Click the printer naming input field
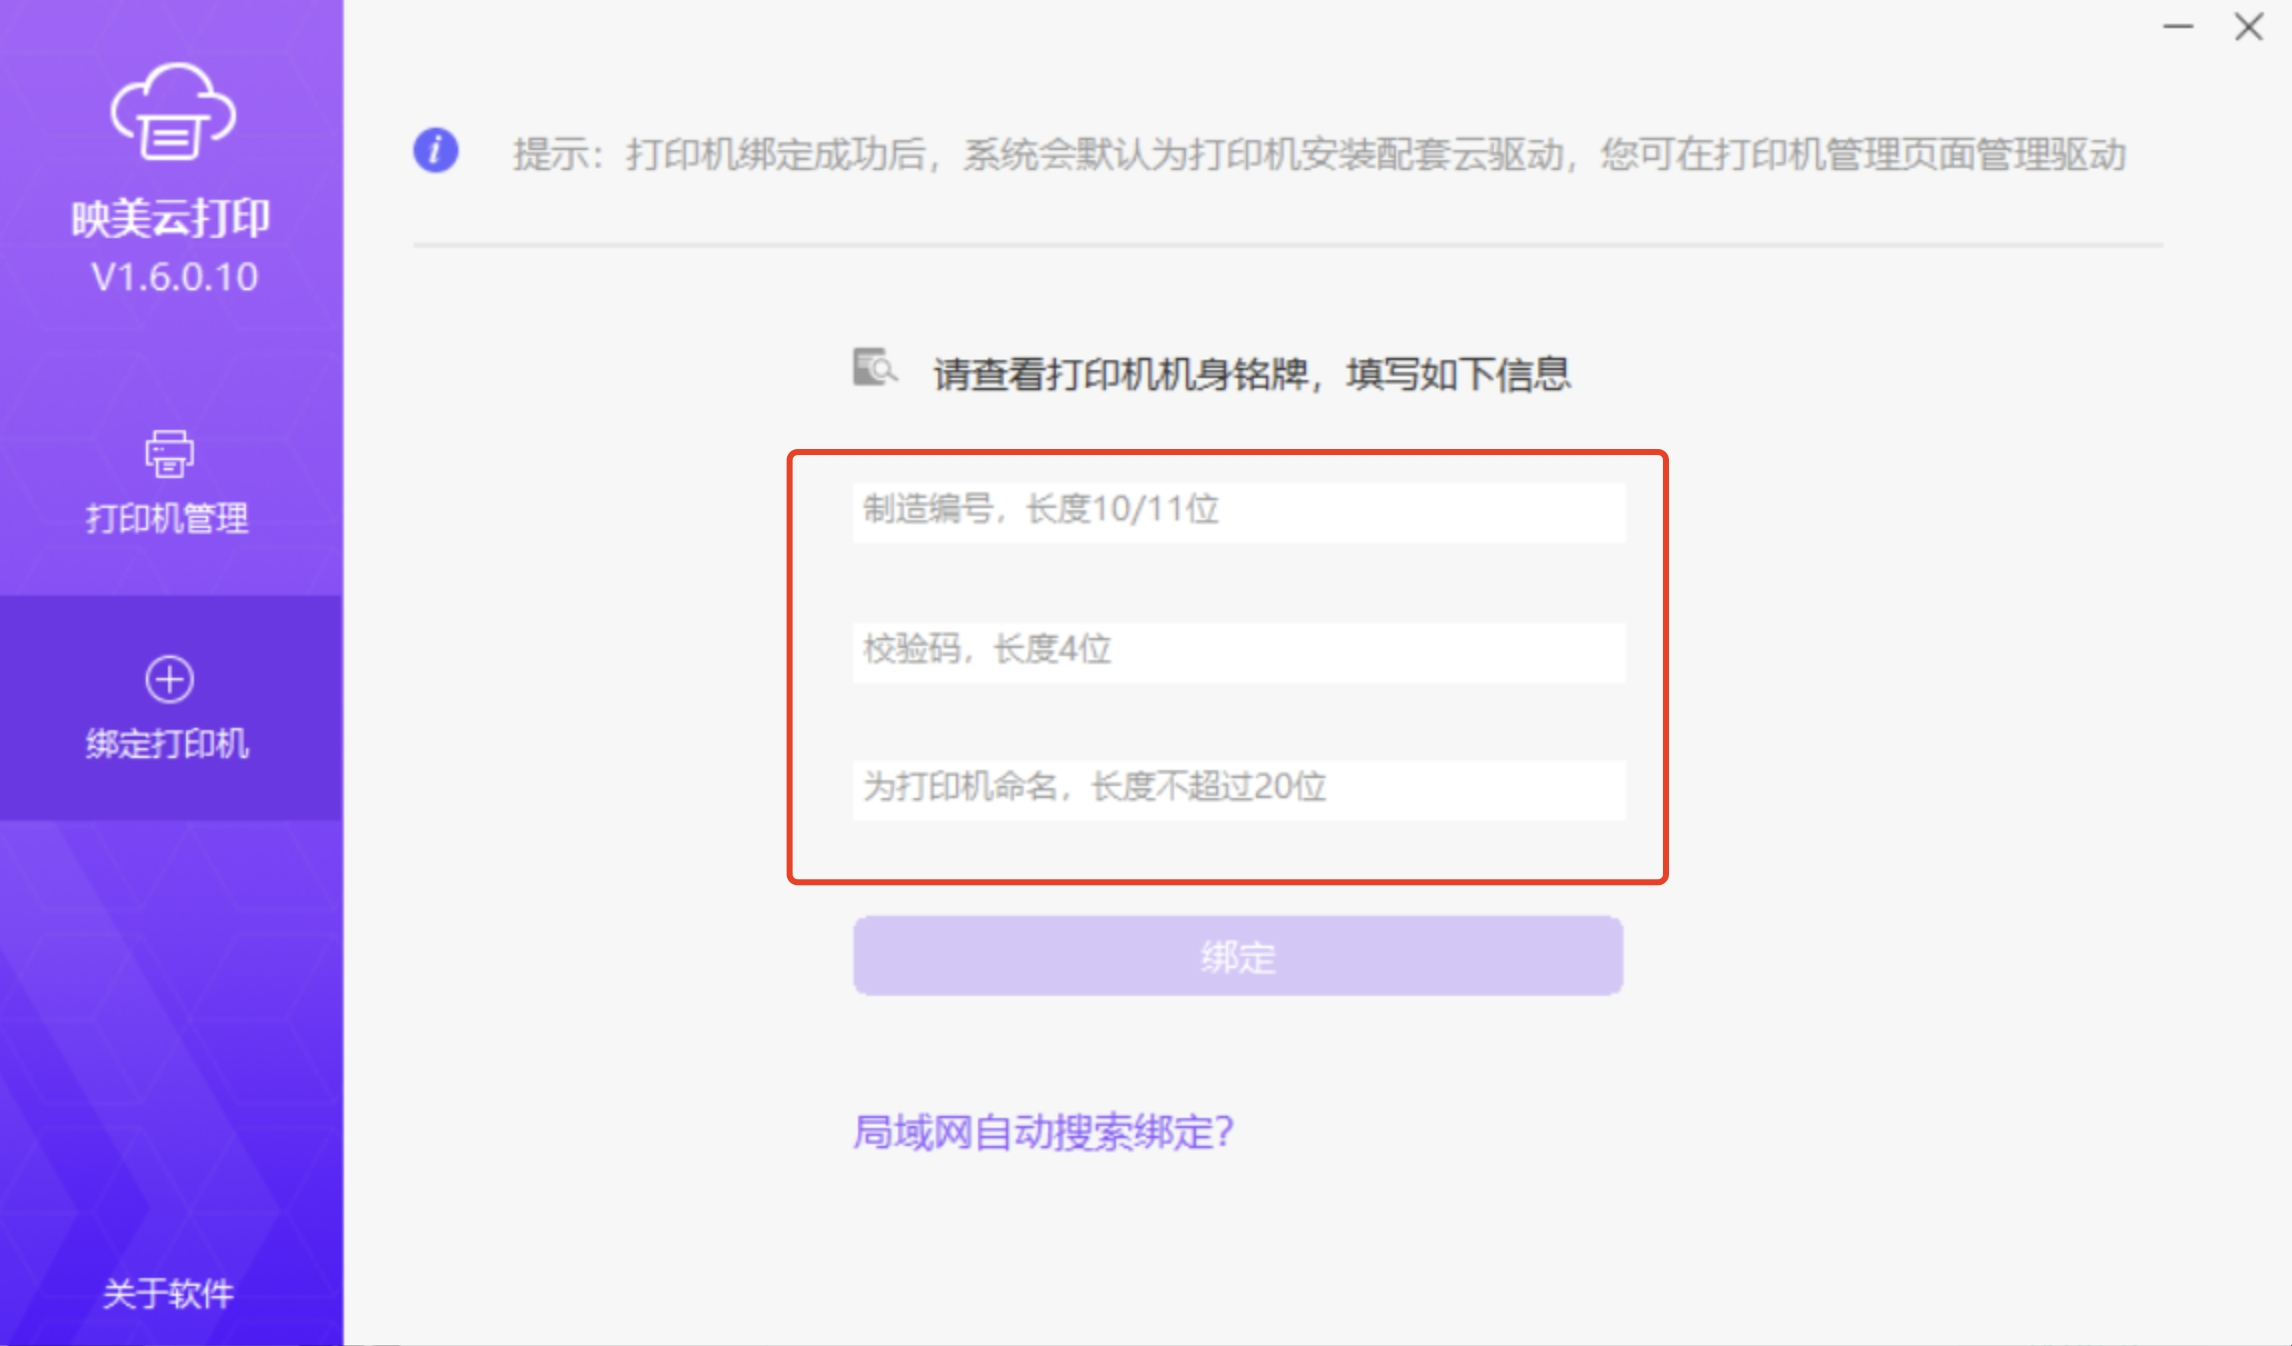Image resolution: width=2292 pixels, height=1346 pixels. point(1238,789)
